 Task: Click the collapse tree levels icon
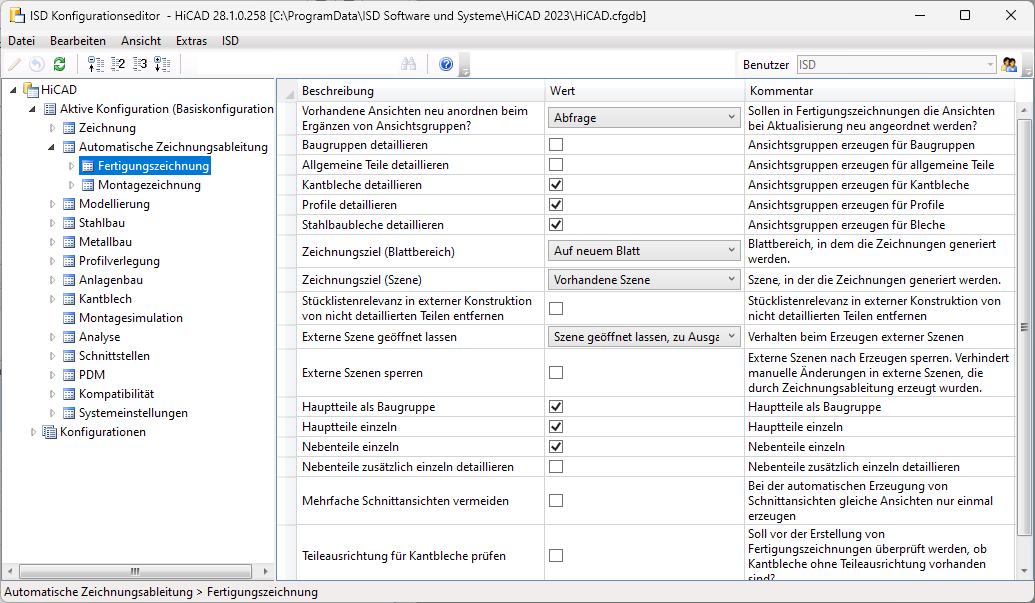coord(96,64)
